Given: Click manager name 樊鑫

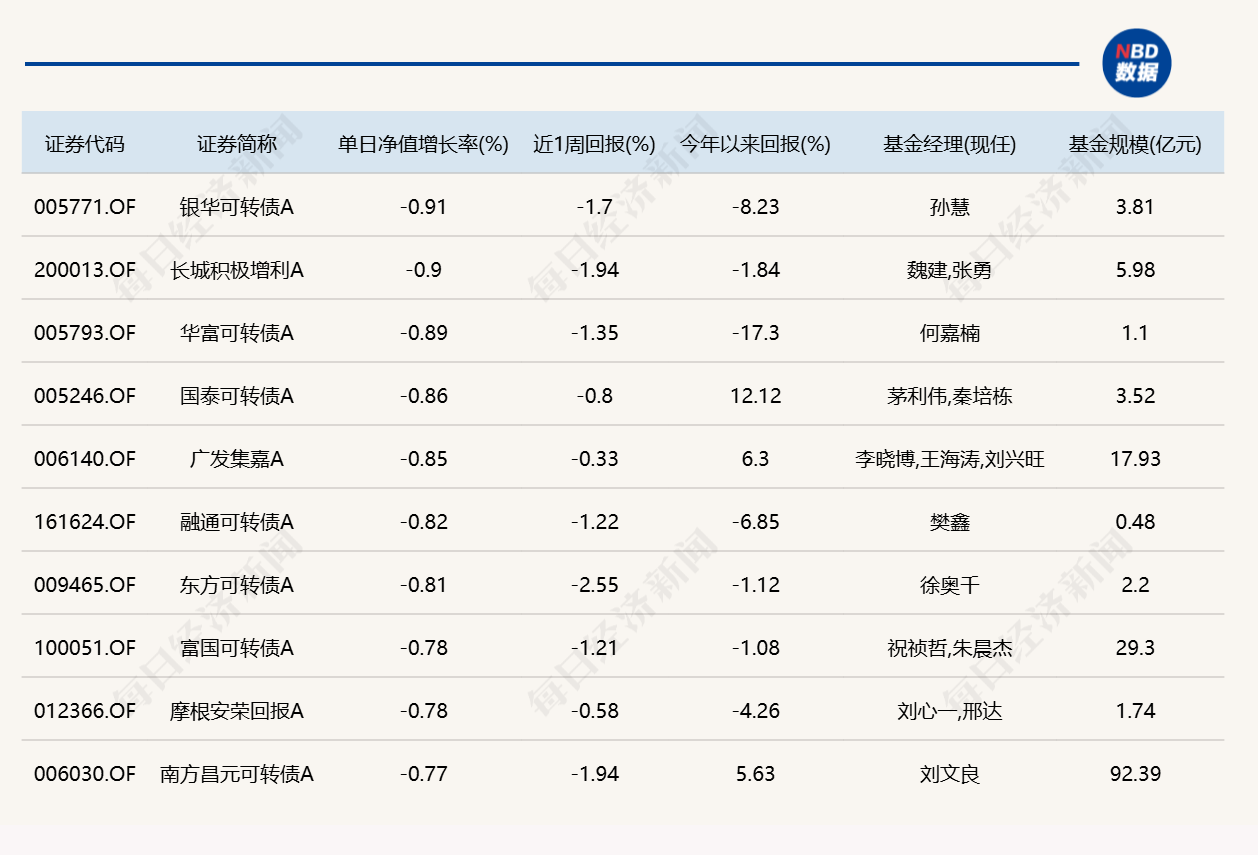Looking at the screenshot, I should click(x=949, y=522).
